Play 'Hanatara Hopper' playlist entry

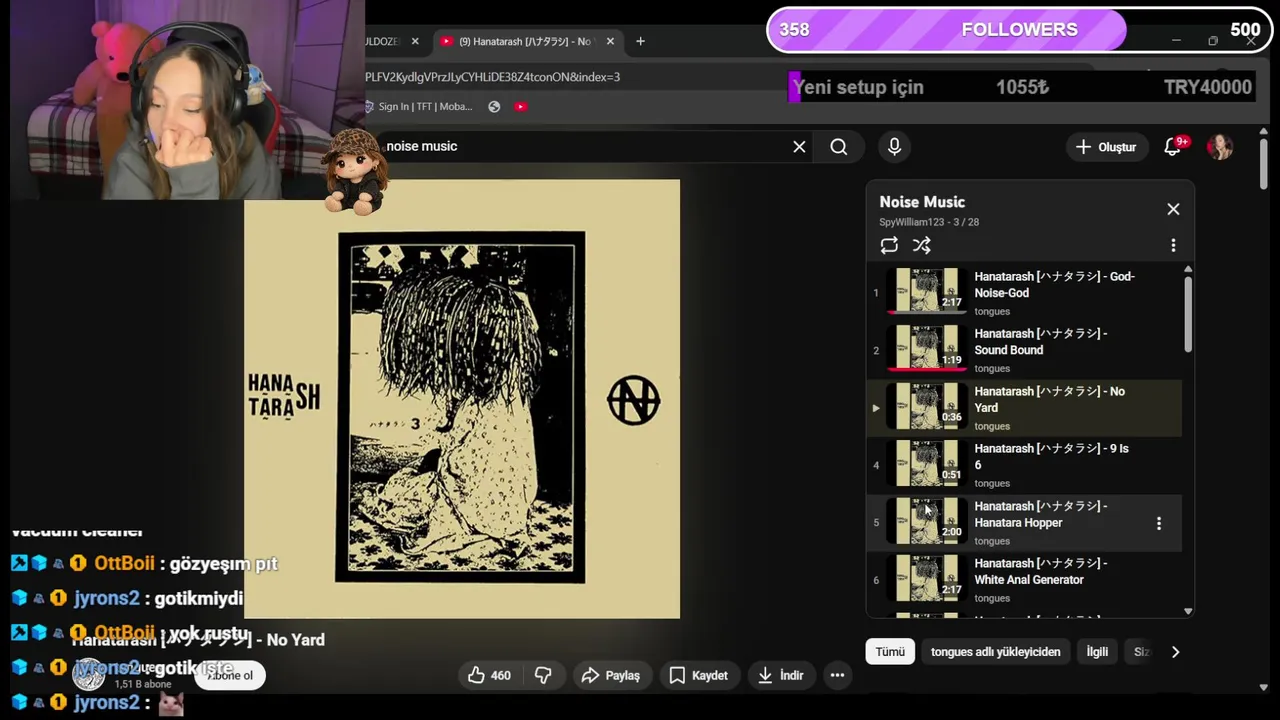pyautogui.click(x=1024, y=523)
